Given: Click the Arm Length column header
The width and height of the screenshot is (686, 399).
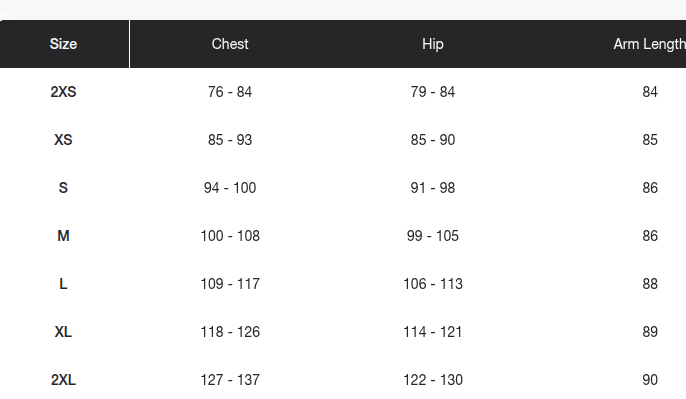Looking at the screenshot, I should pyautogui.click(x=650, y=44).
